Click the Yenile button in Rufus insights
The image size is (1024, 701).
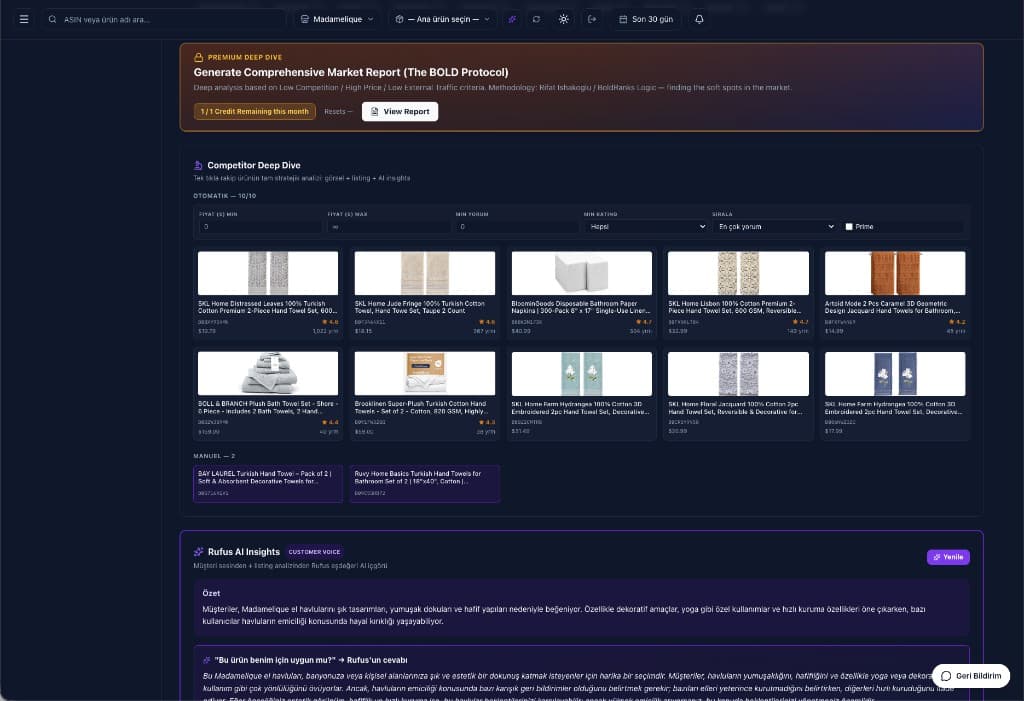click(x=948, y=557)
